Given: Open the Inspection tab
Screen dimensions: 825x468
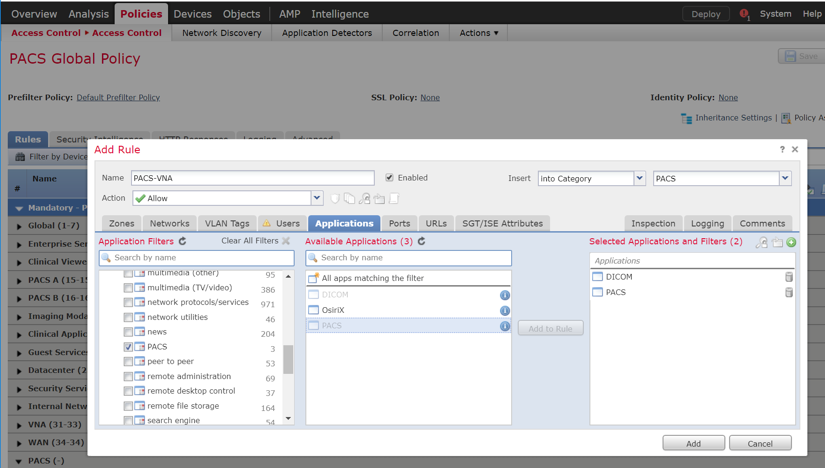Looking at the screenshot, I should [x=653, y=223].
